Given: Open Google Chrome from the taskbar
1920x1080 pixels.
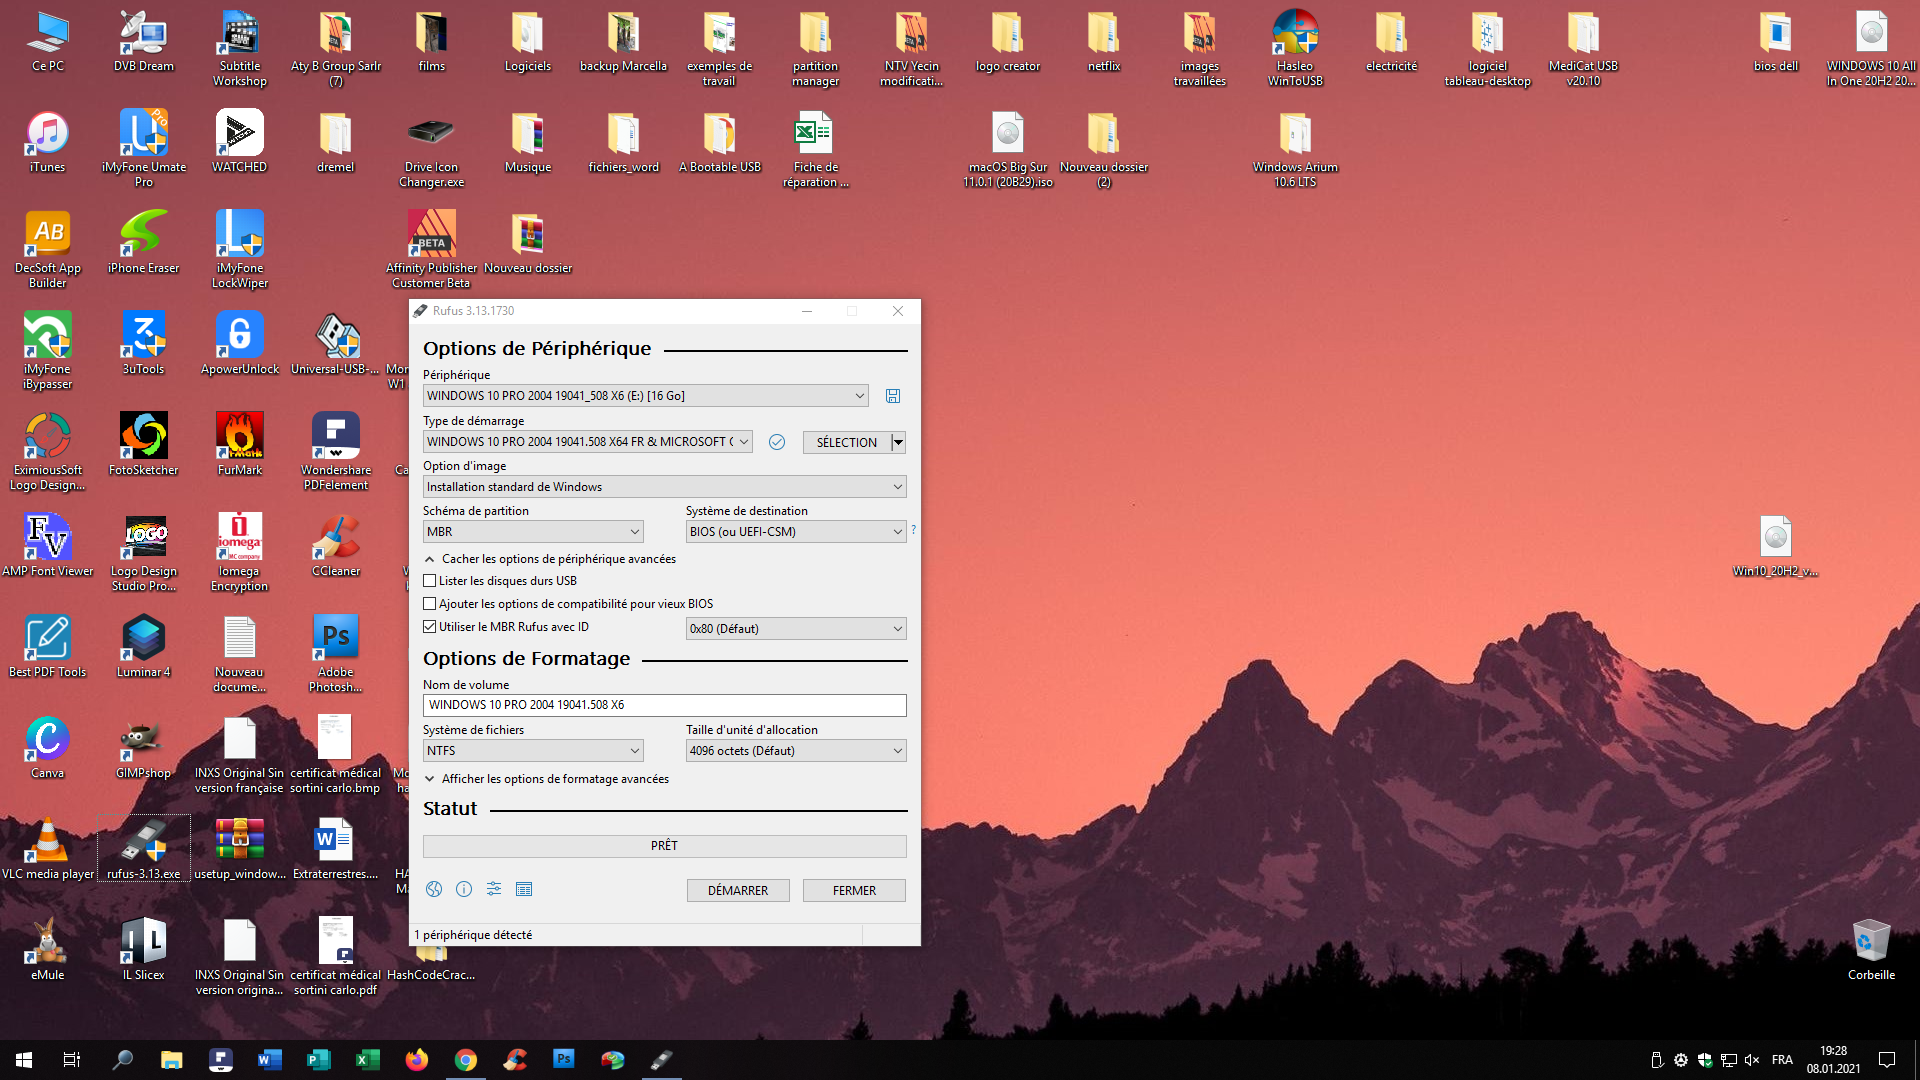Looking at the screenshot, I should tap(466, 1060).
